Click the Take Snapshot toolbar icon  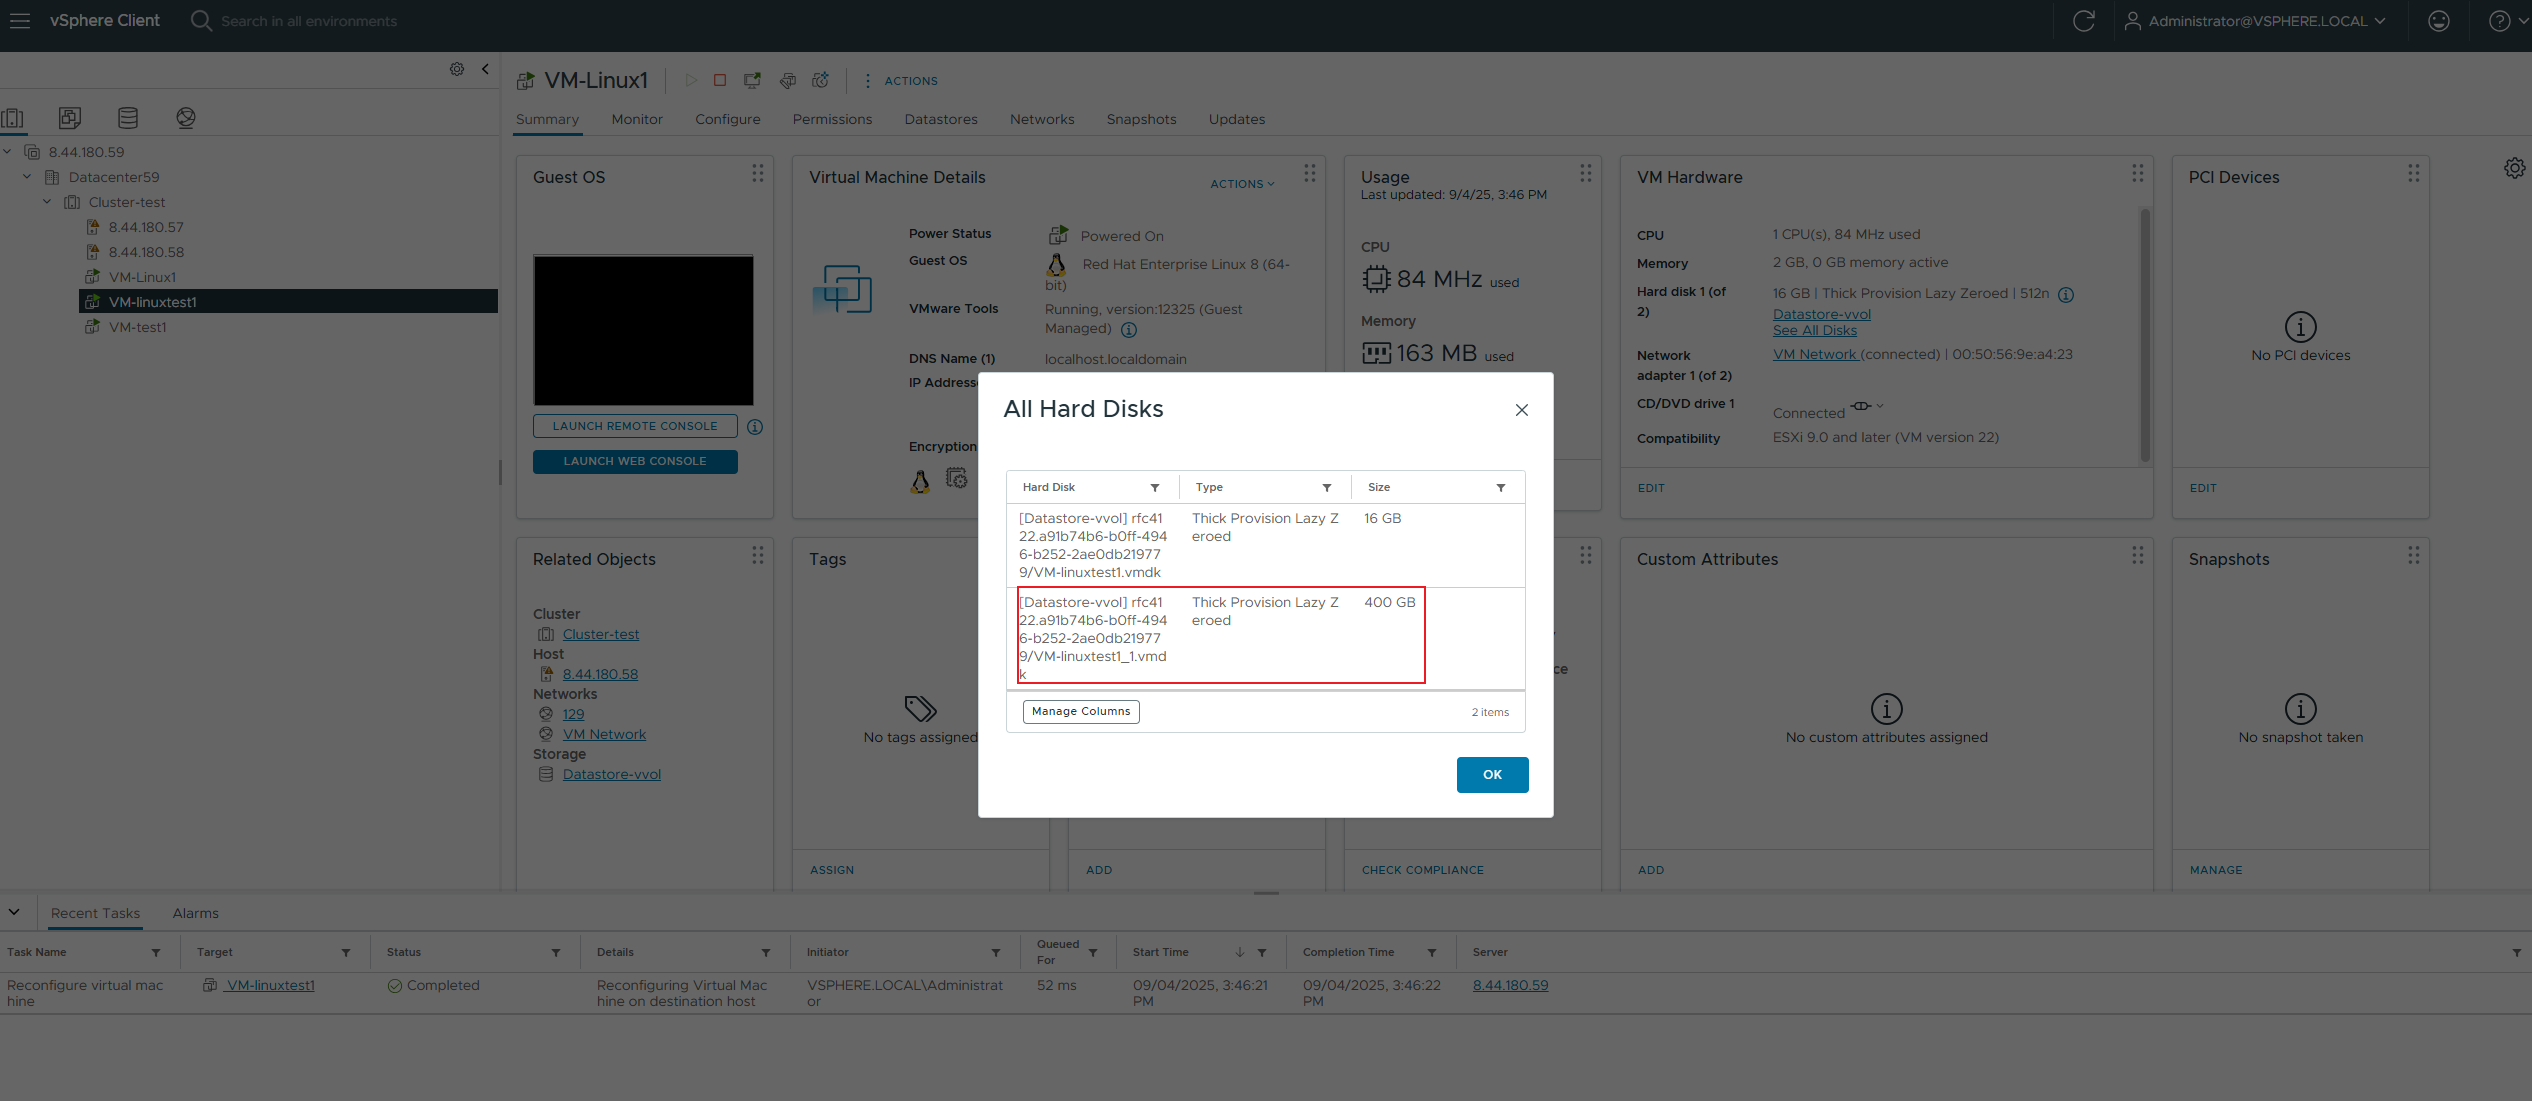click(821, 80)
